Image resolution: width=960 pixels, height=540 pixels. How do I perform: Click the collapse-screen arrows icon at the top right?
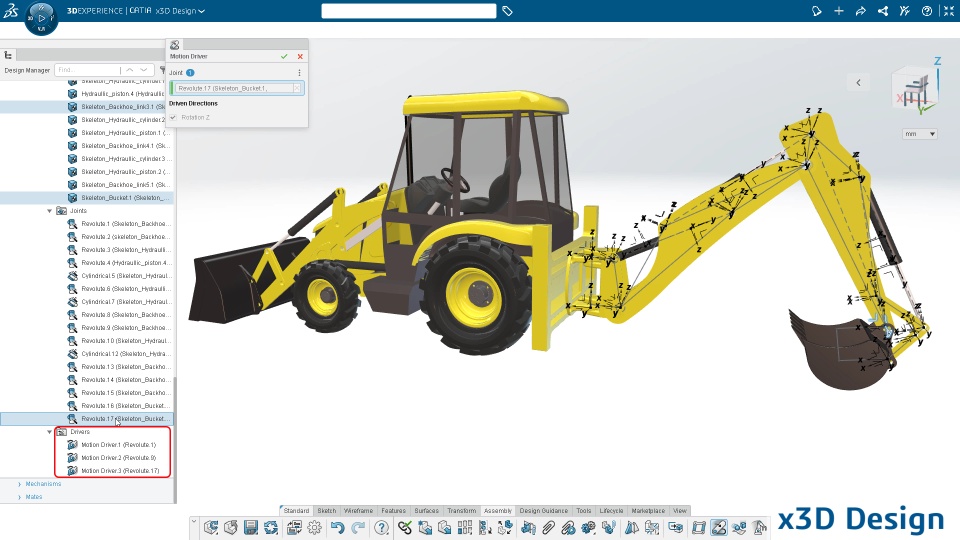coord(949,11)
